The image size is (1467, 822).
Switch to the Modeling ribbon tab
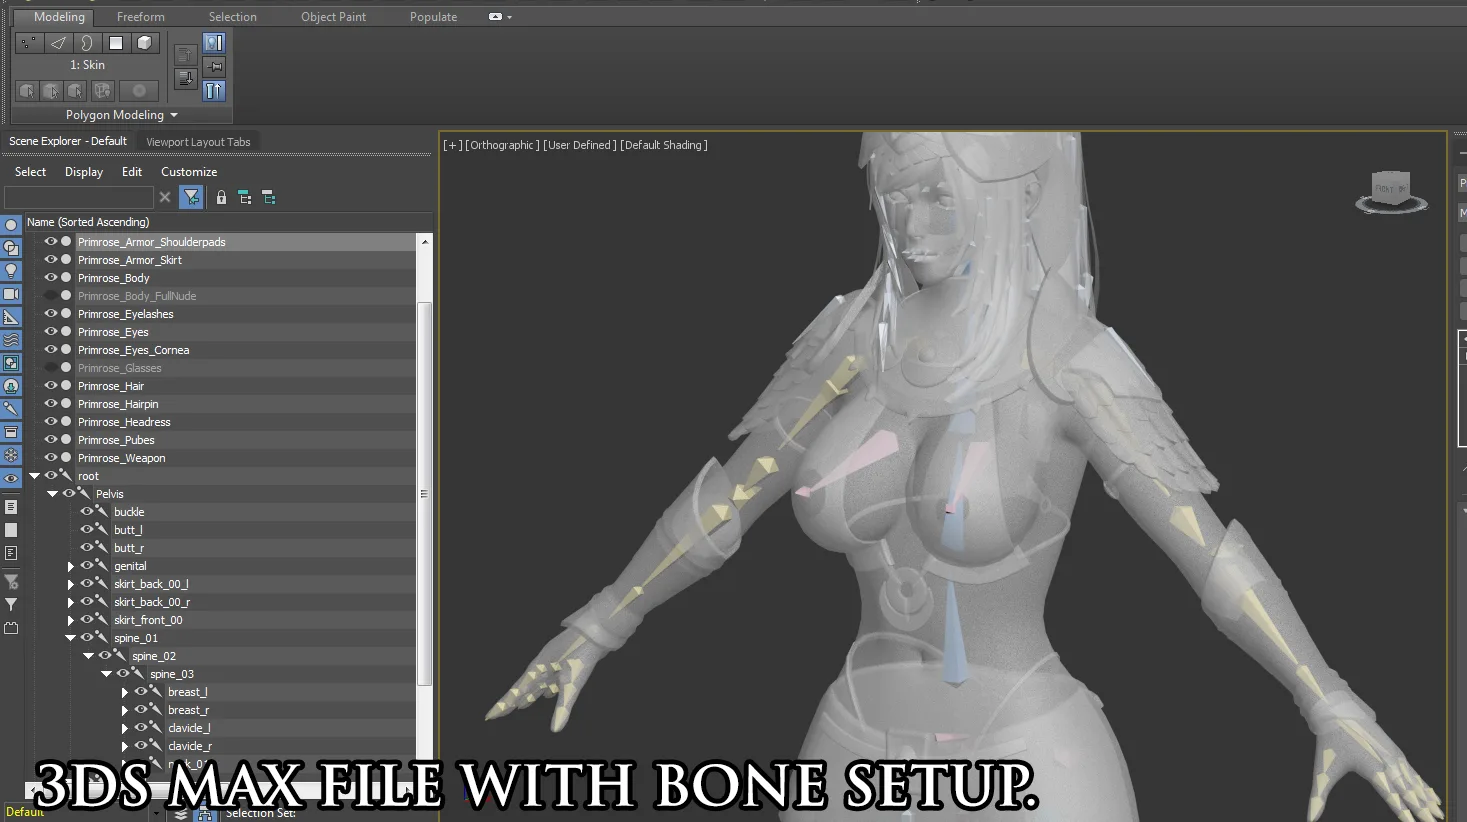point(59,17)
